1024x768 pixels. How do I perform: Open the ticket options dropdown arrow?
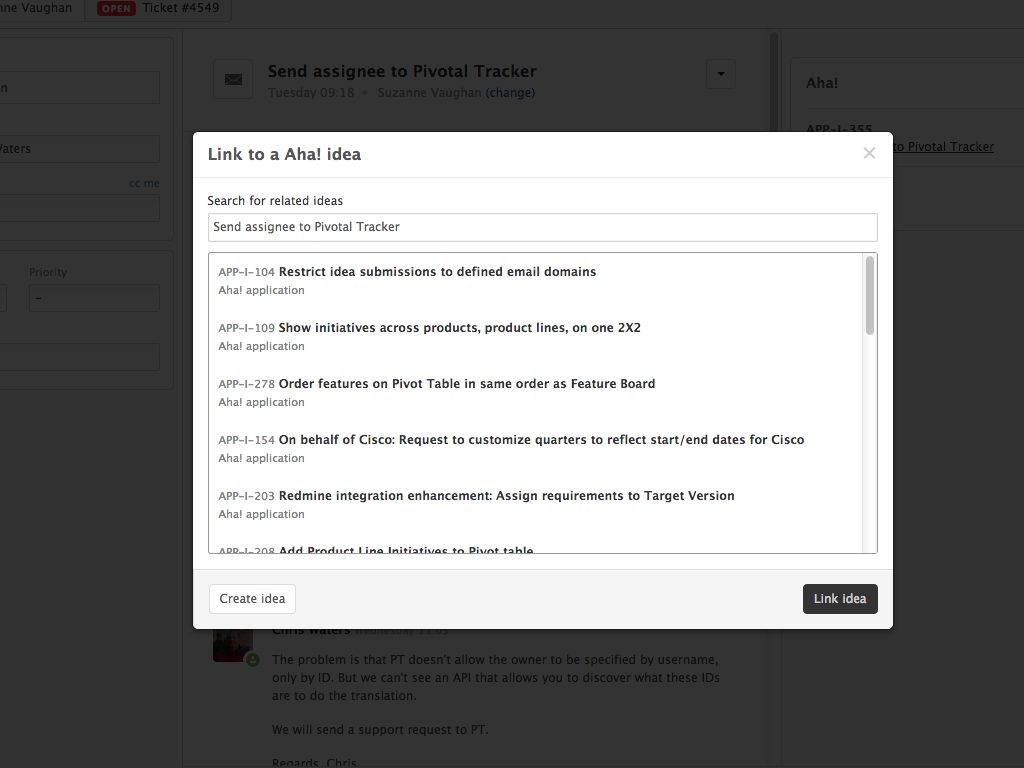[720, 75]
